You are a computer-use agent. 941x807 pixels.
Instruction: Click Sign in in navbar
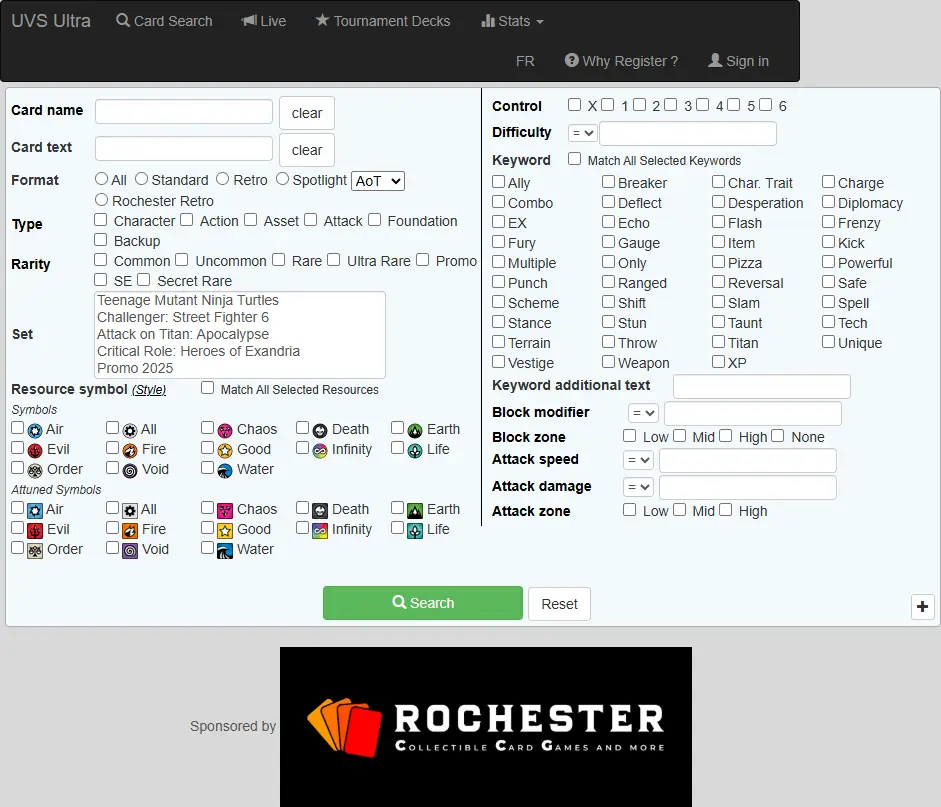(x=739, y=61)
